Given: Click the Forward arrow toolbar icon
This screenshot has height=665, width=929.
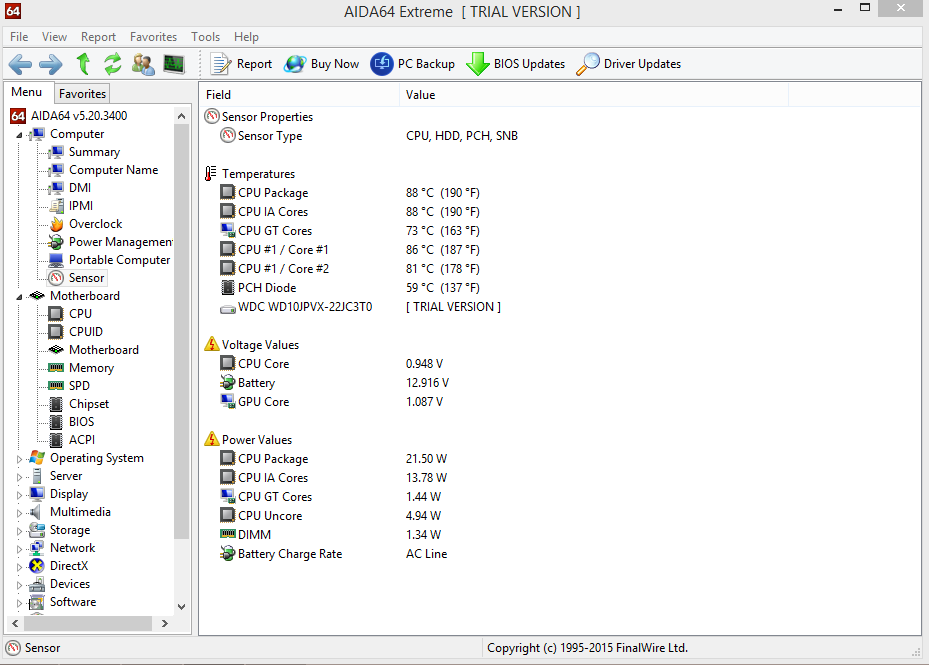Looking at the screenshot, I should pyautogui.click(x=50, y=64).
